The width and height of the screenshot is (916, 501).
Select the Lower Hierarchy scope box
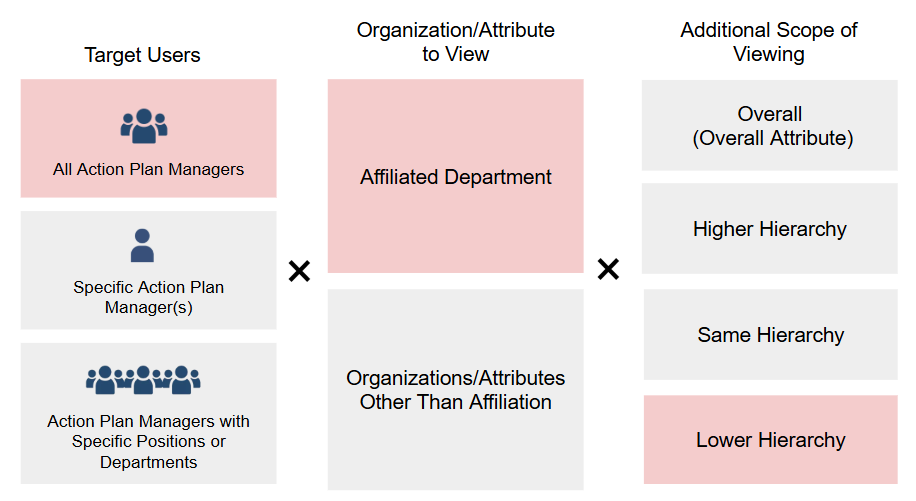[x=771, y=440]
